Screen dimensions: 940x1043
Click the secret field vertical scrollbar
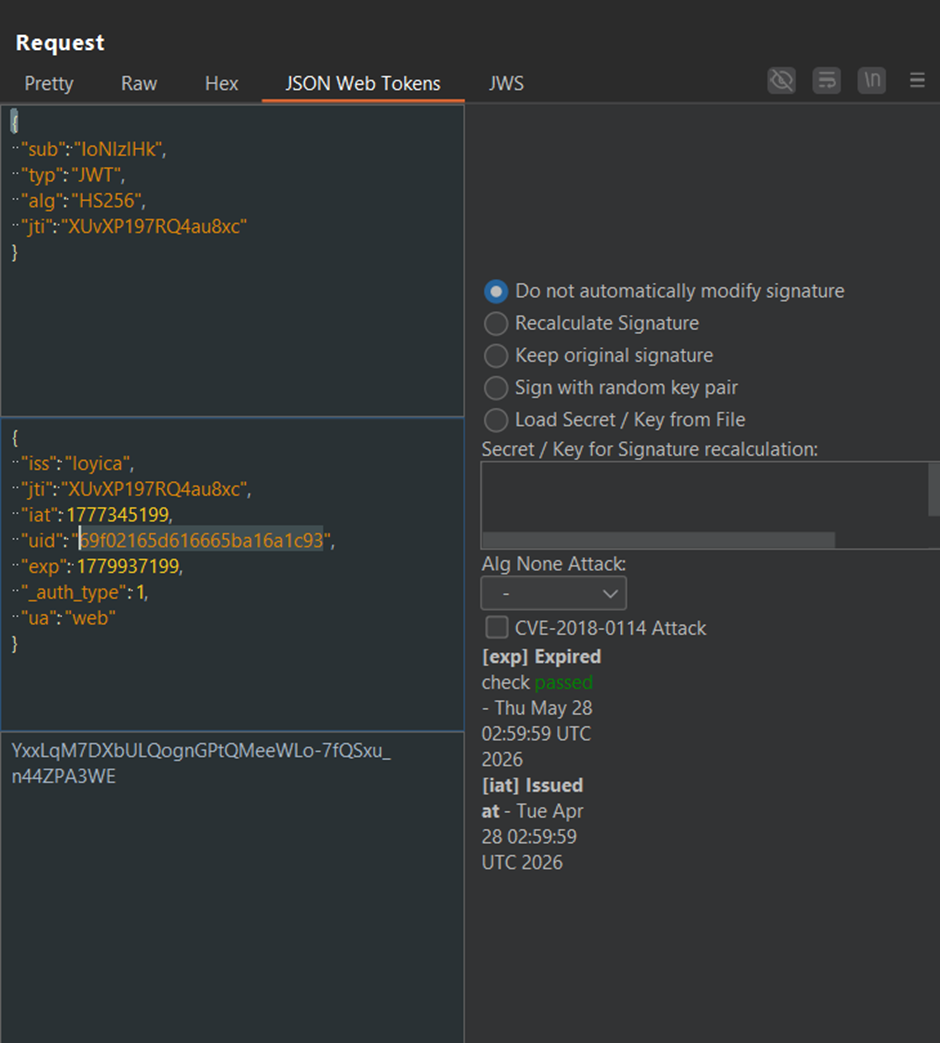point(934,490)
